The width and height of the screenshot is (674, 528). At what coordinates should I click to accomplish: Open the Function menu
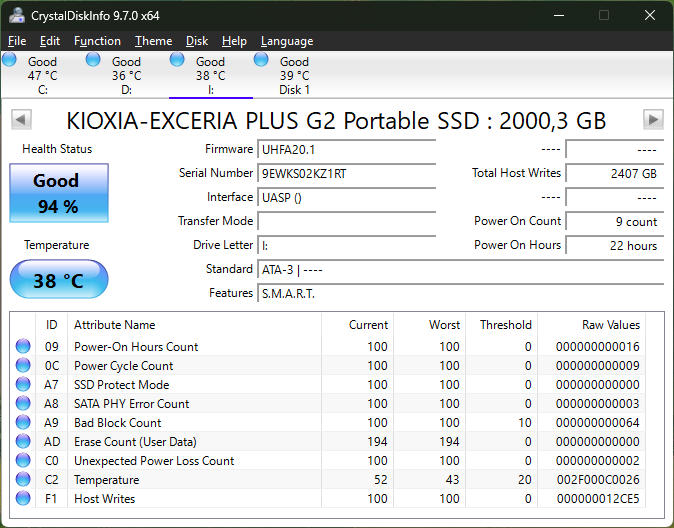pos(97,41)
